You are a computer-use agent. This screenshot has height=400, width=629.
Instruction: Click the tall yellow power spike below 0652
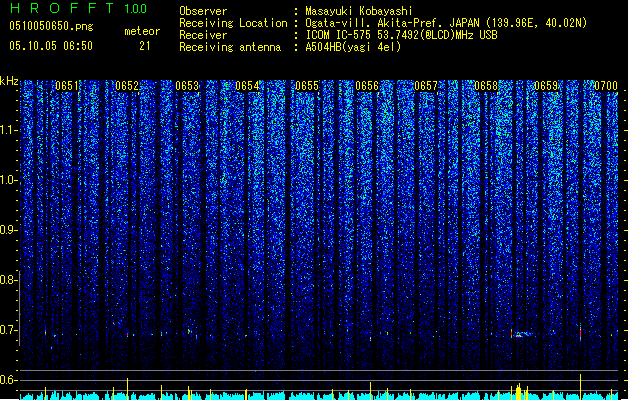tap(128, 388)
